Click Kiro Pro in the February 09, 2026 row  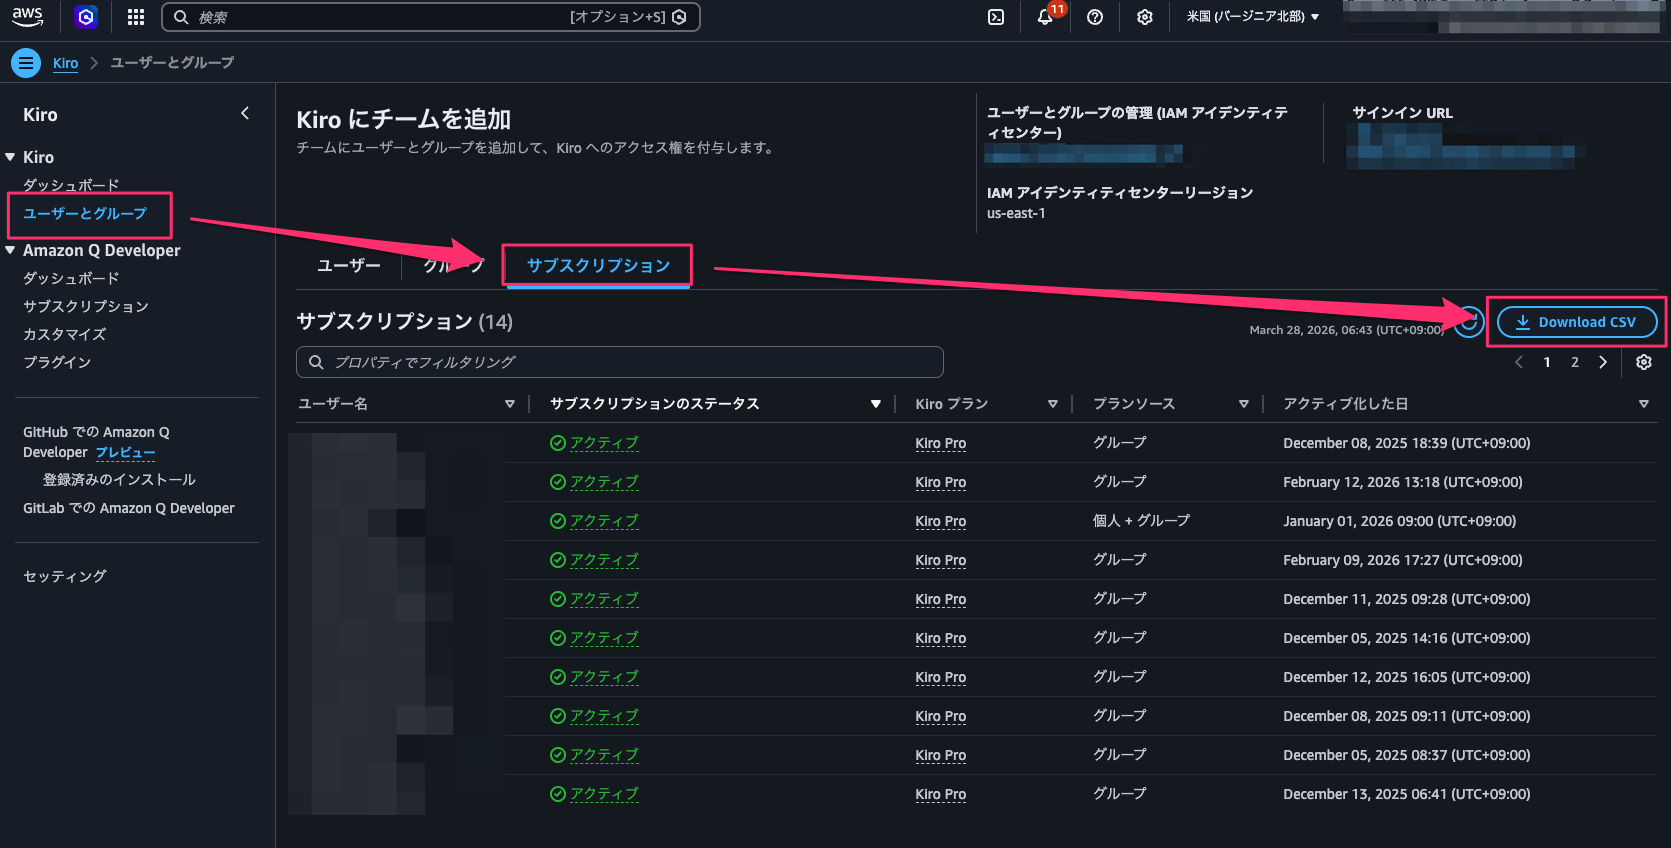coord(940,560)
